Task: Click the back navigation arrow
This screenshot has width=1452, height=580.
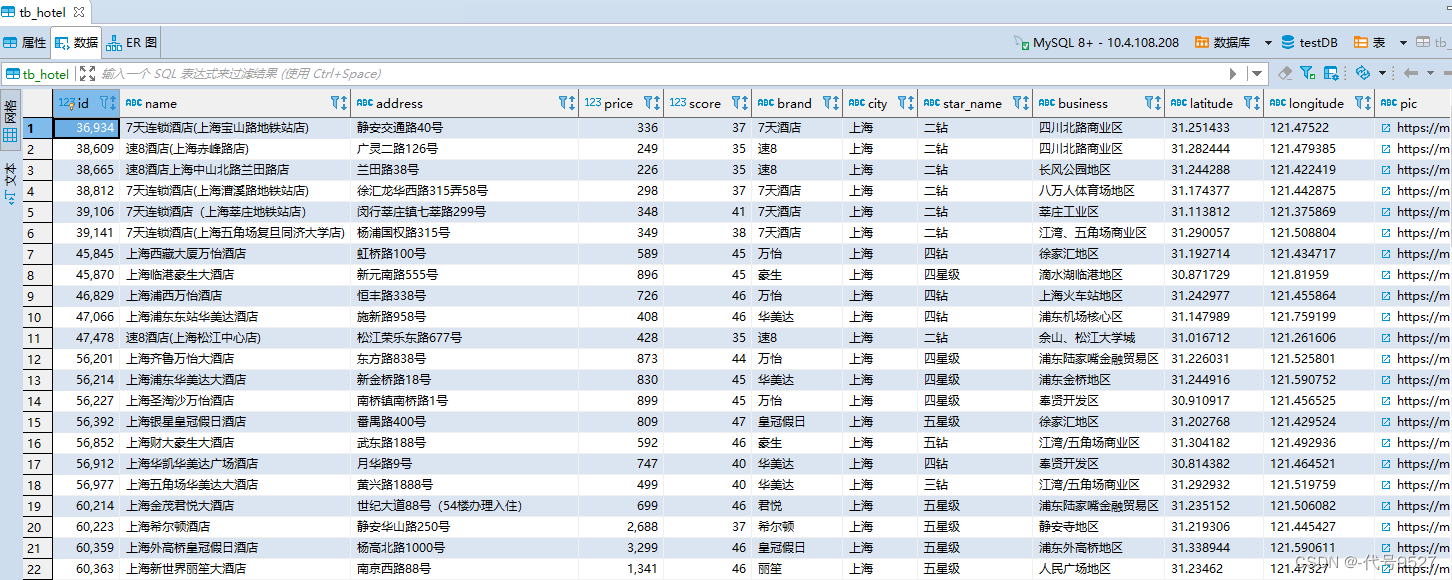Action: pos(1411,73)
